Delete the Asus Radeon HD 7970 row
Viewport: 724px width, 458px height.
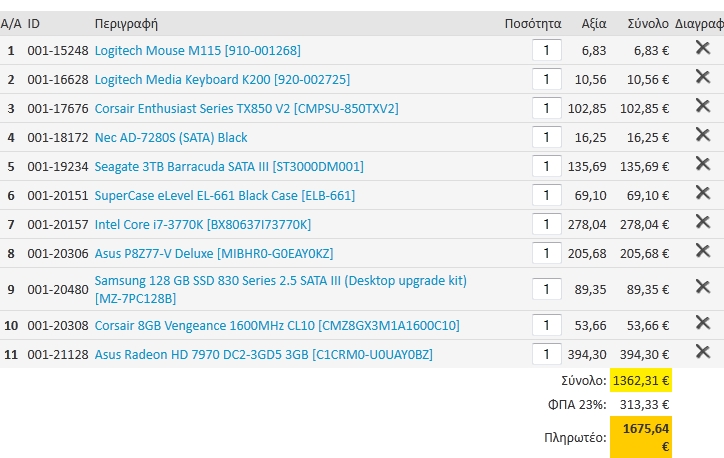(x=703, y=352)
